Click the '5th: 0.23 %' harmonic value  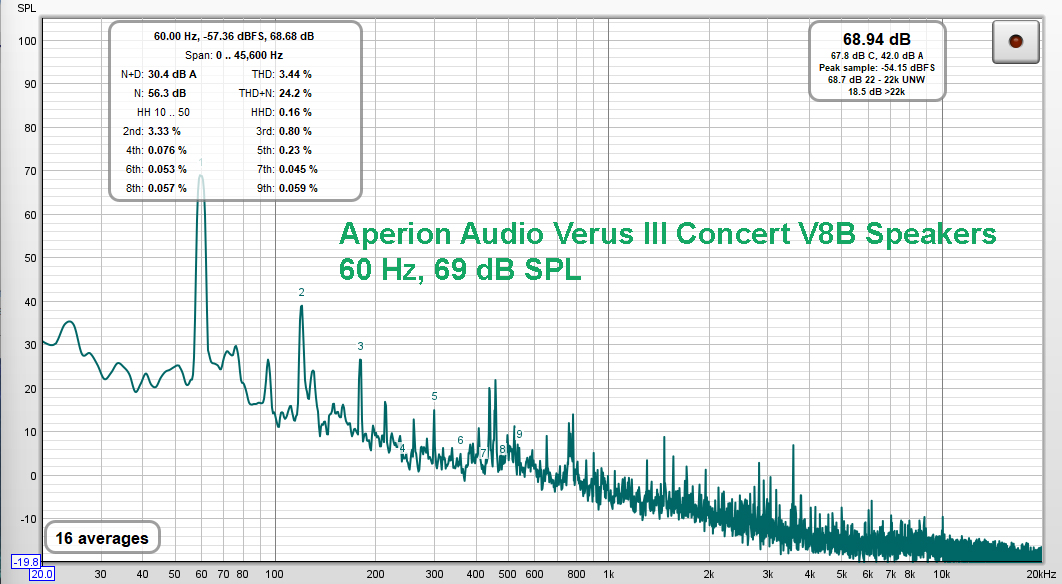283,150
